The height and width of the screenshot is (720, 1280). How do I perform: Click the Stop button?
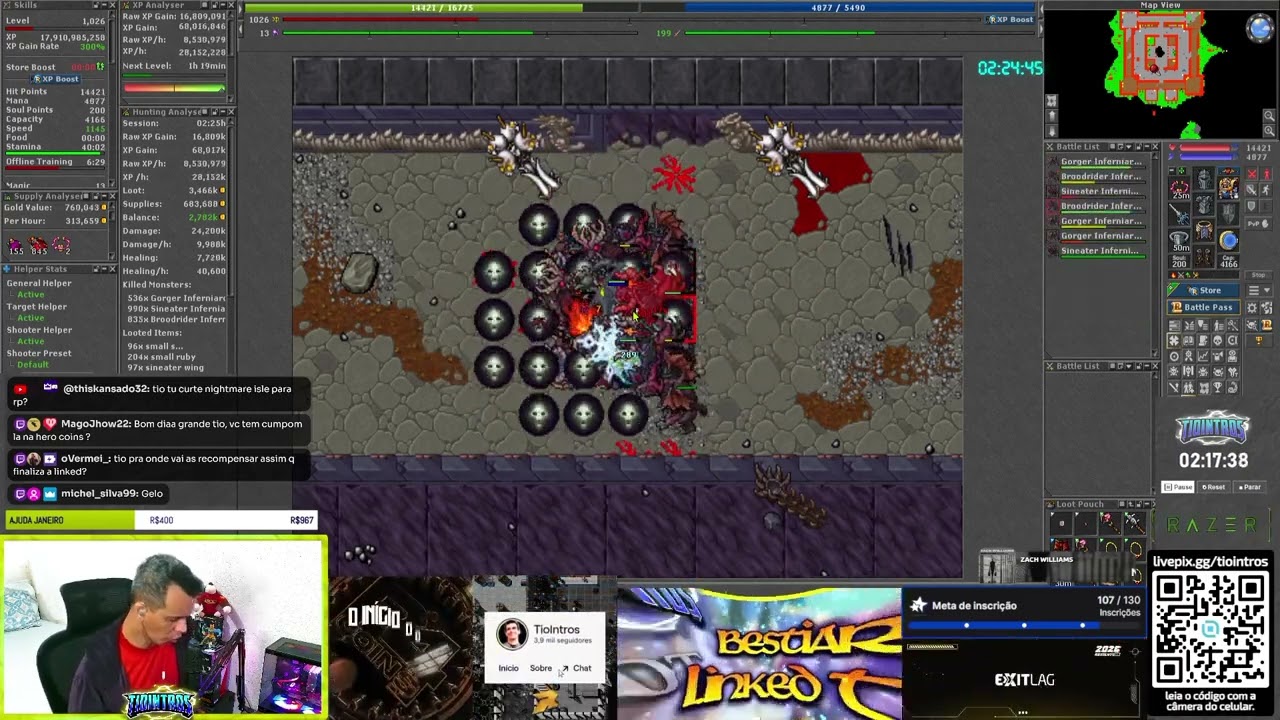point(1258,275)
